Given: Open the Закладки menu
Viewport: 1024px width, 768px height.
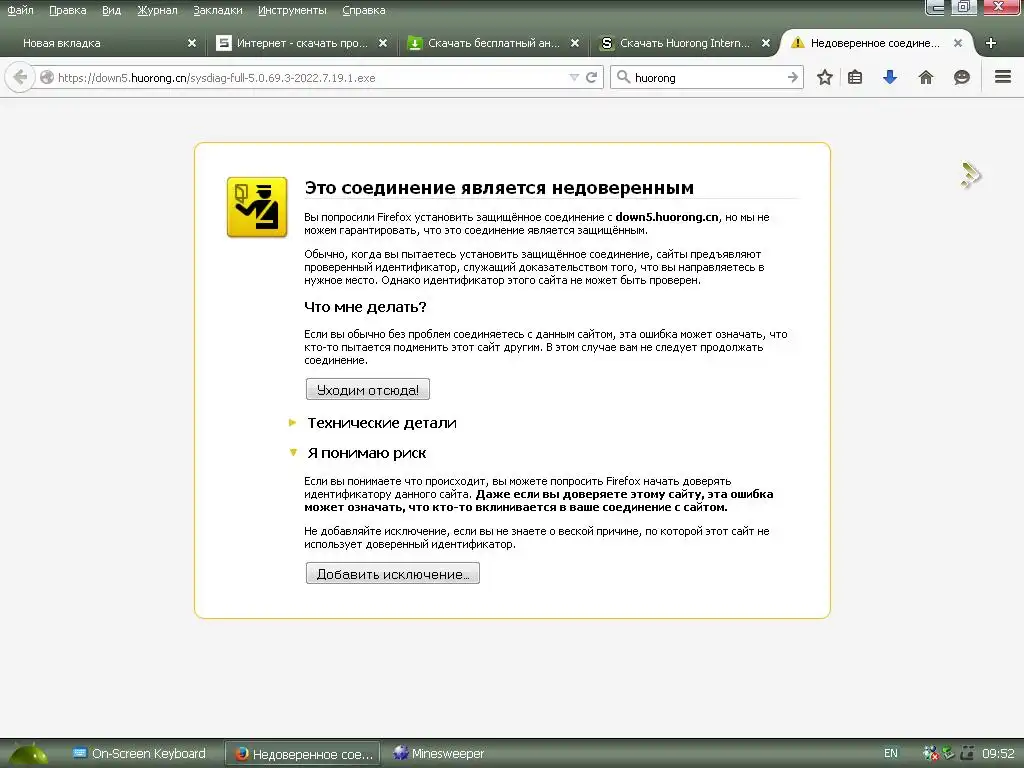Looking at the screenshot, I should tap(217, 10).
